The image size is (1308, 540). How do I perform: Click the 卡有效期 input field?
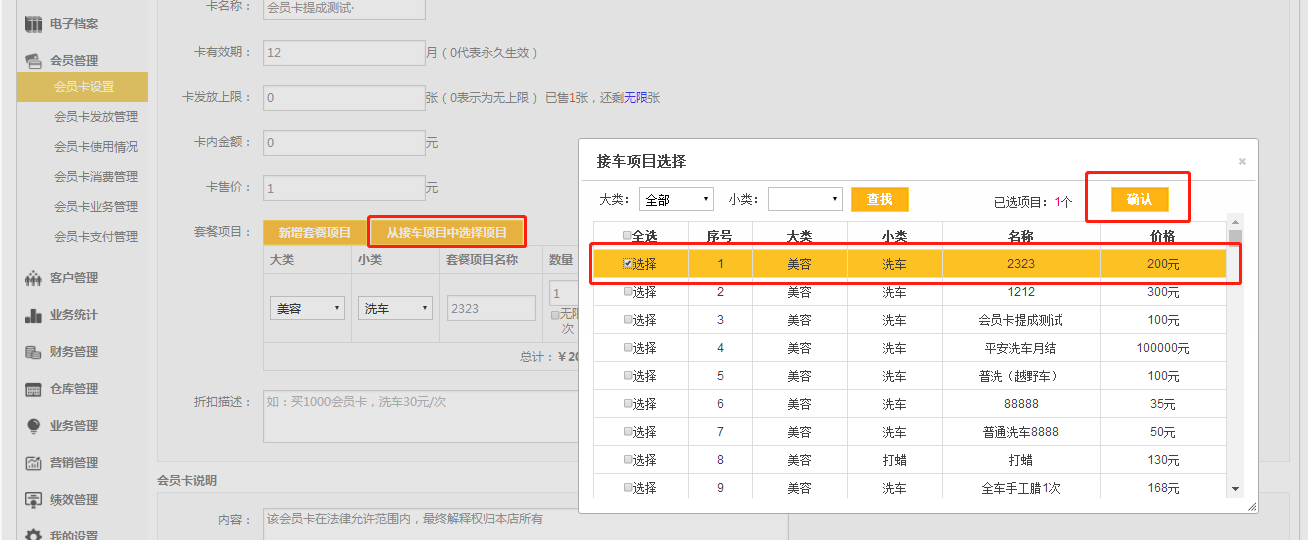click(344, 53)
